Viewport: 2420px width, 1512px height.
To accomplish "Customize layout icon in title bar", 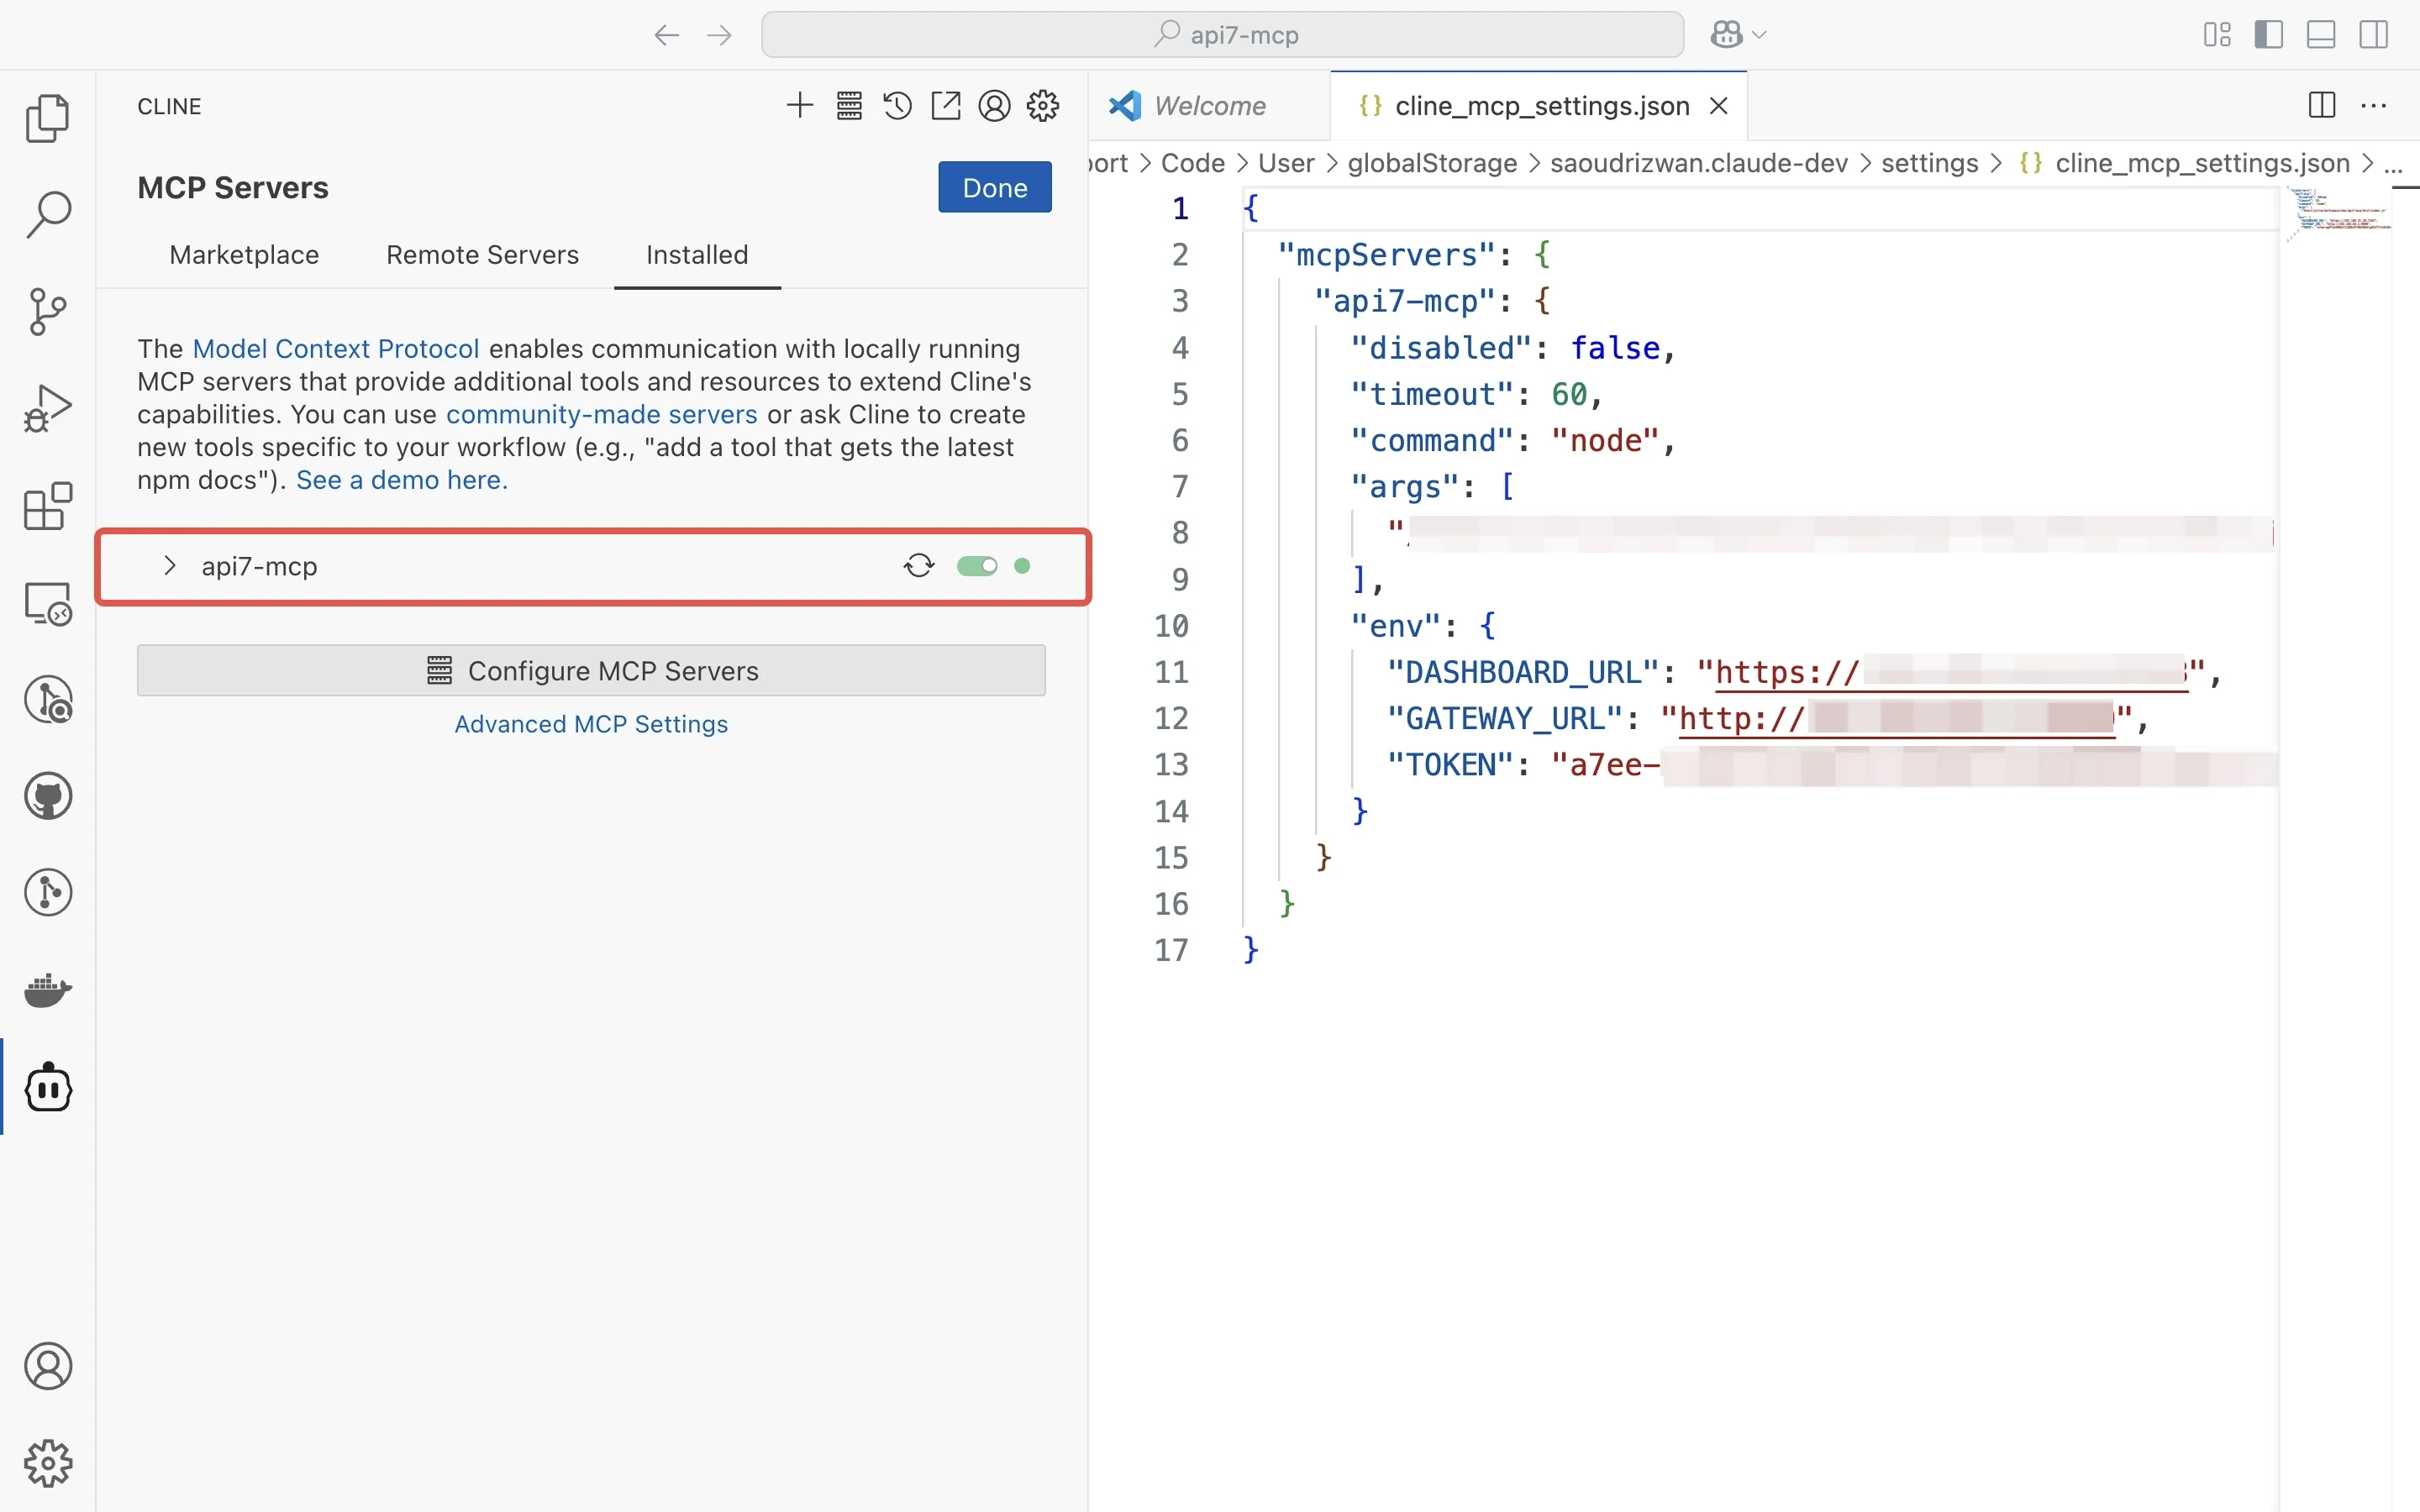I will tap(2217, 35).
